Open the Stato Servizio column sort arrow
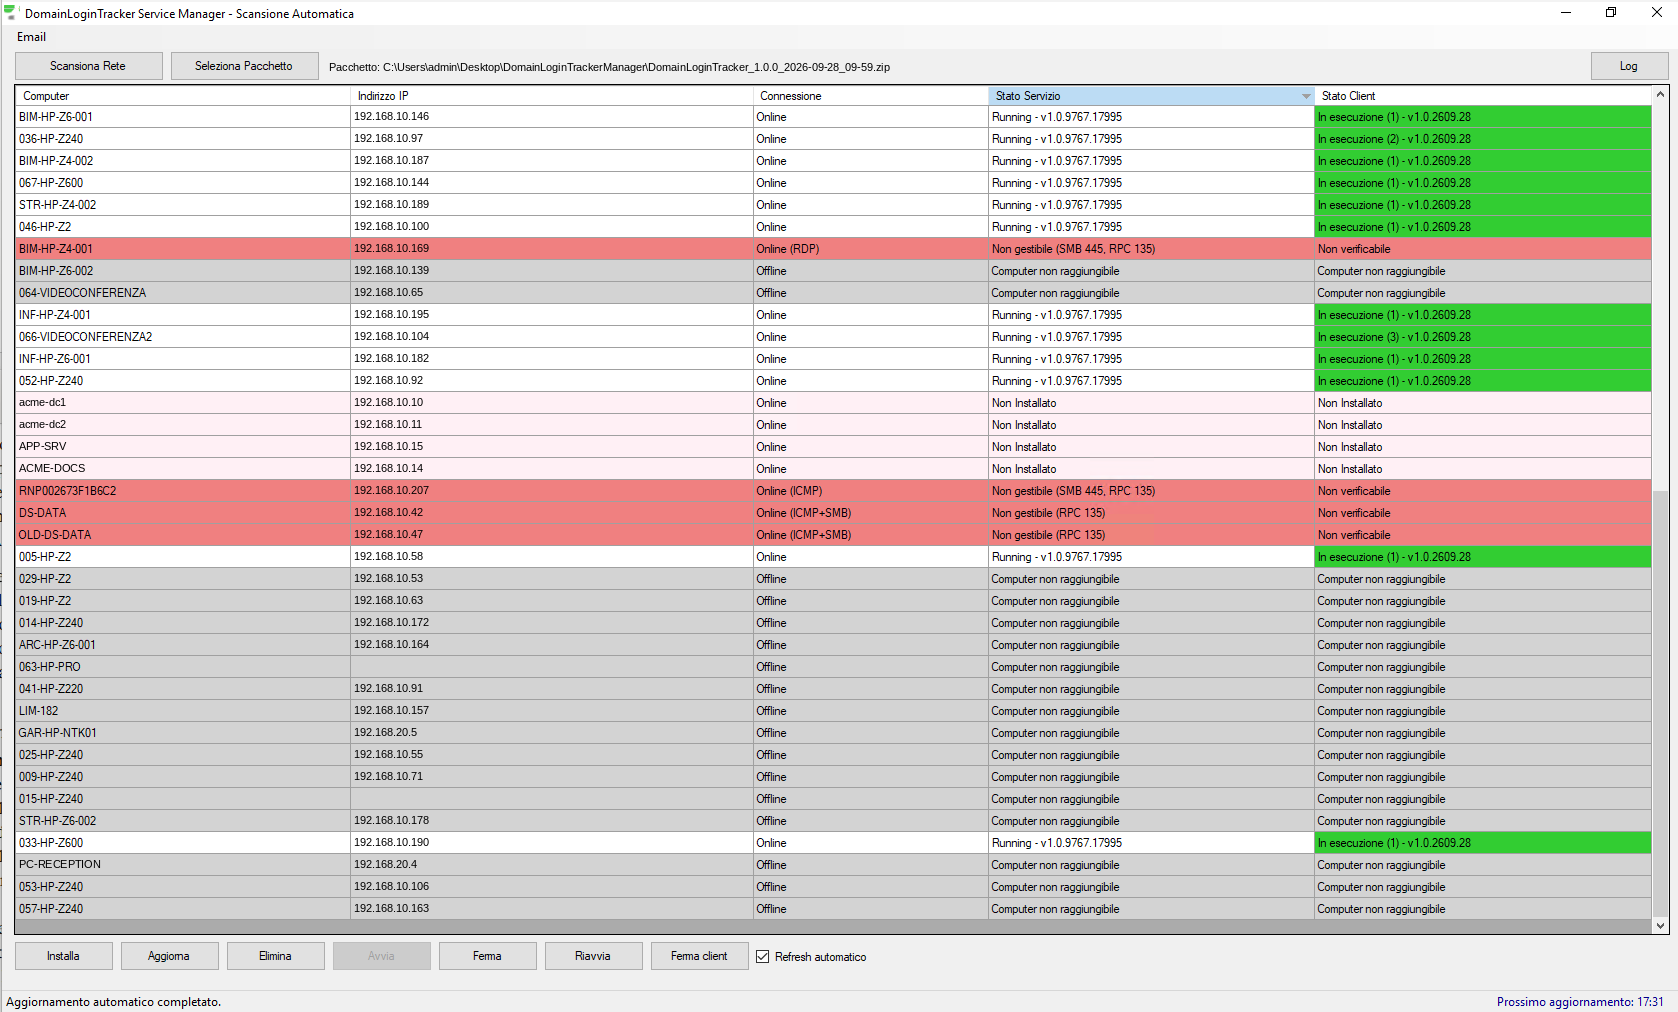 pos(1306,96)
